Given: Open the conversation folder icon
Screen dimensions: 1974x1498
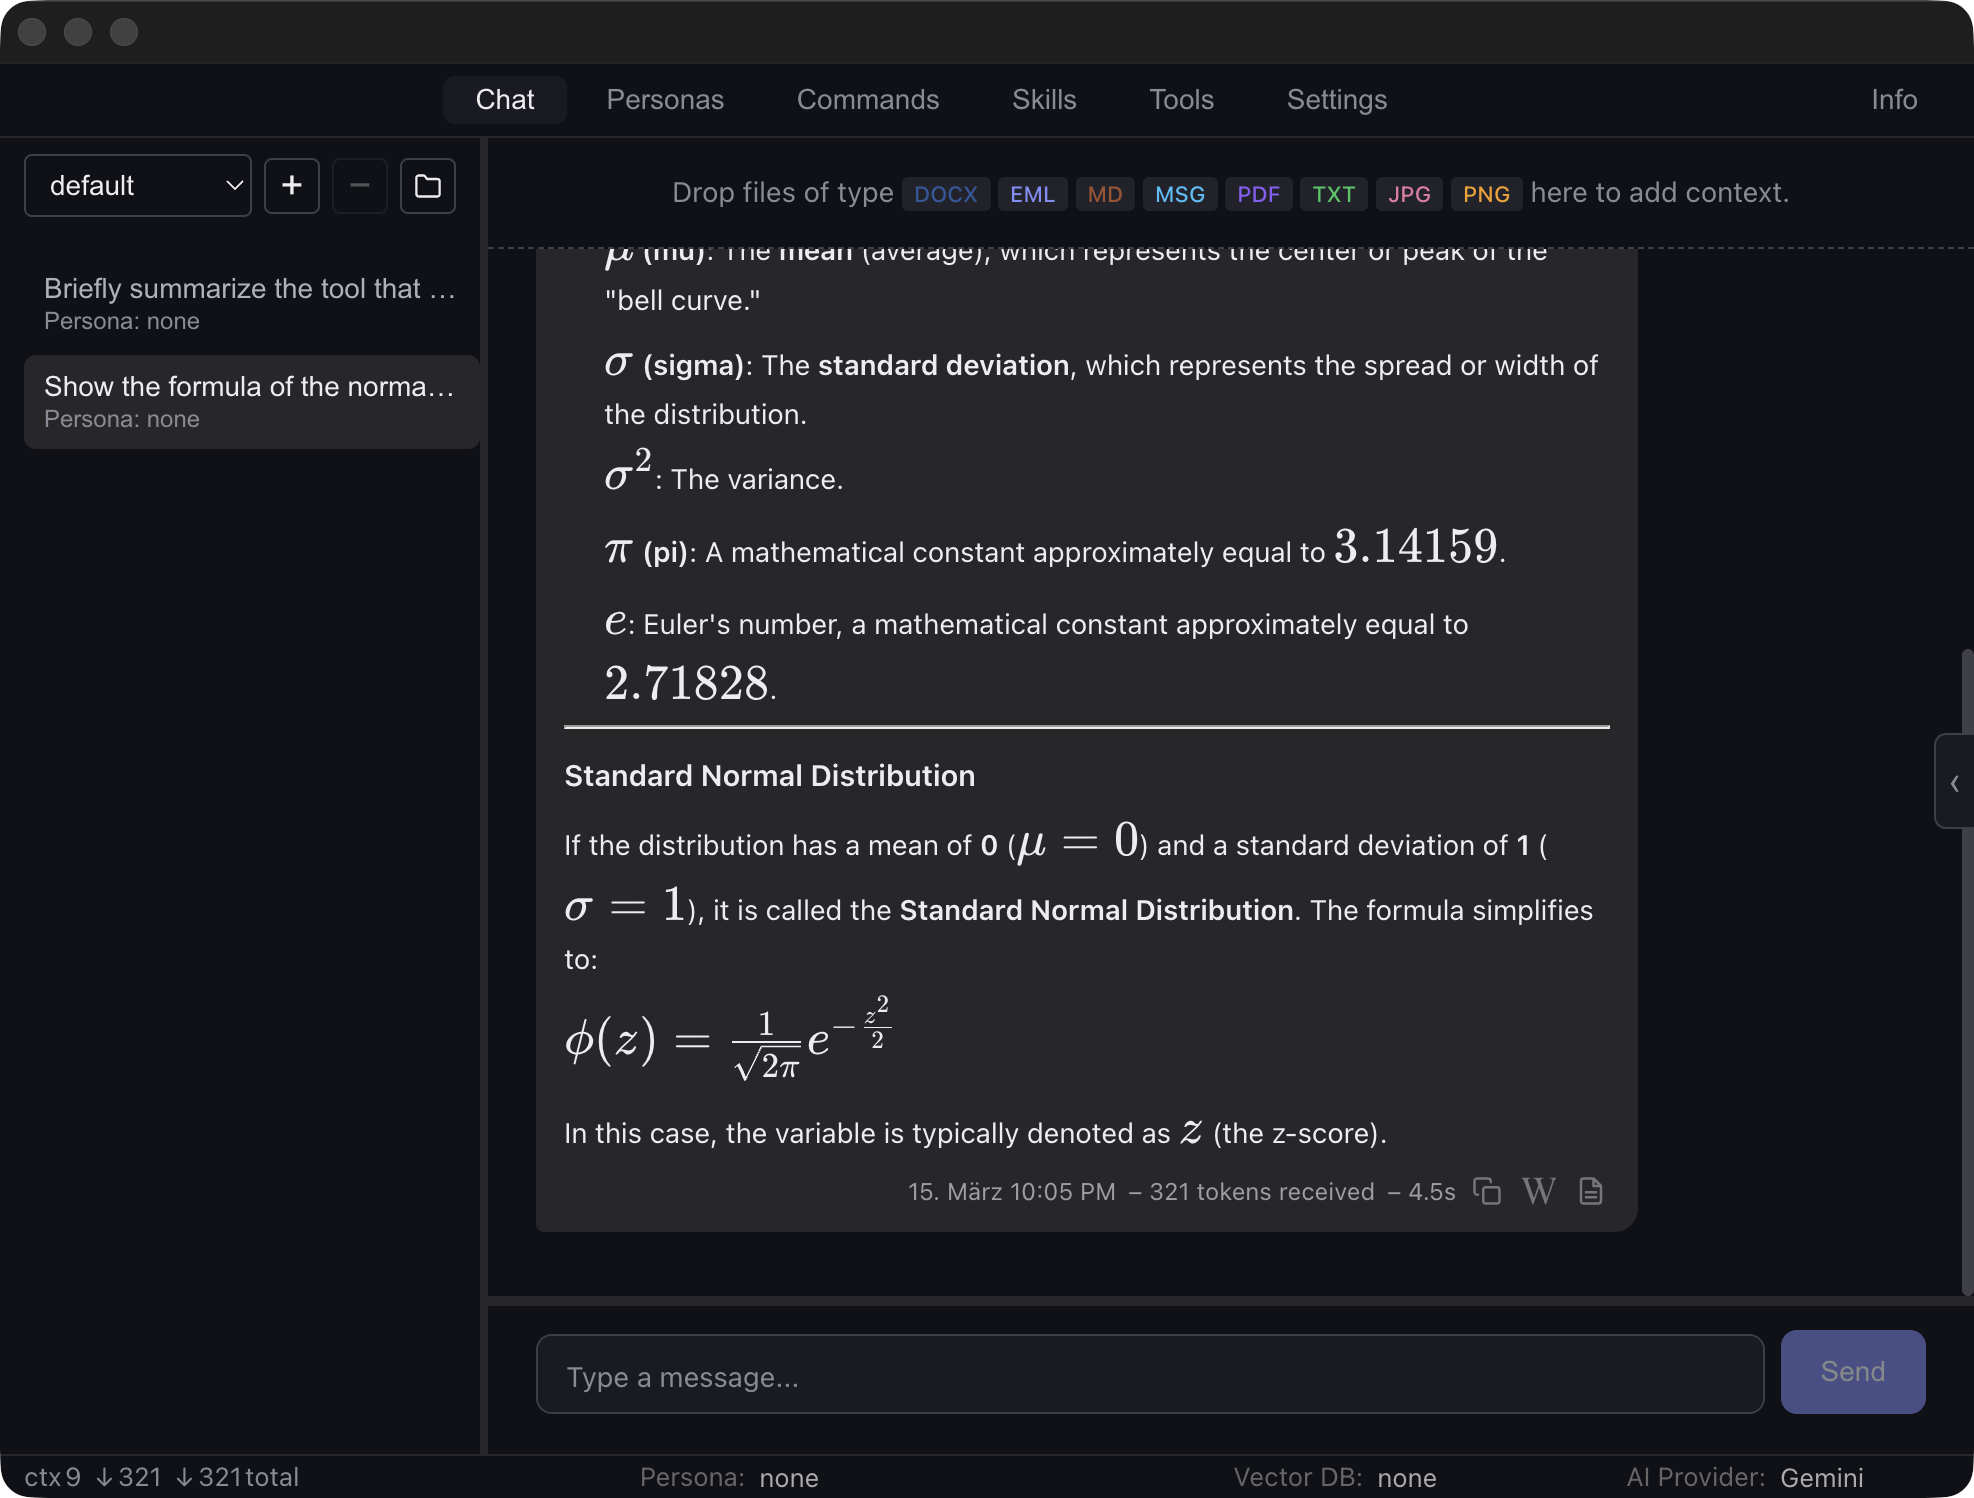Looking at the screenshot, I should (x=427, y=185).
